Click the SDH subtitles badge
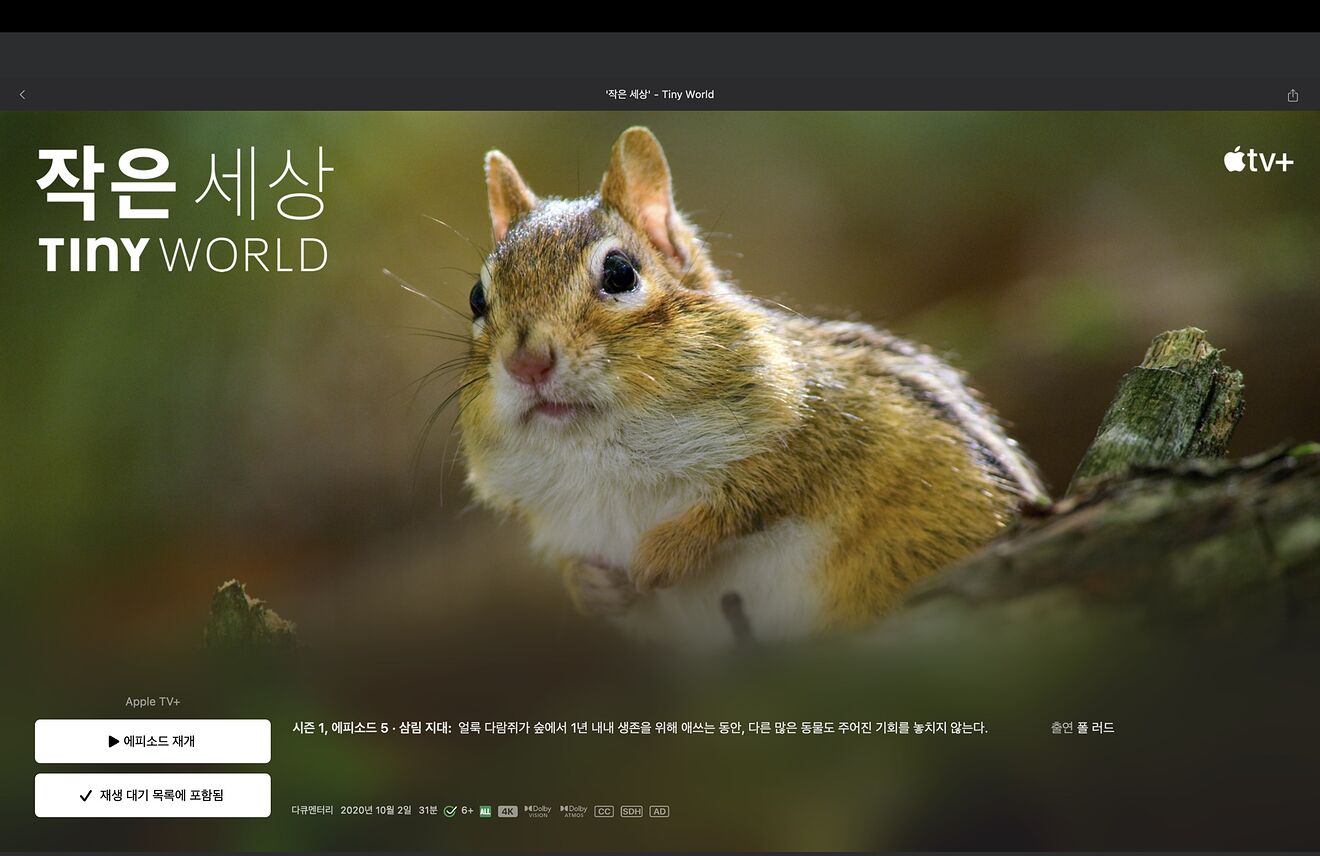Viewport: 1320px width, 856px height. tap(631, 811)
